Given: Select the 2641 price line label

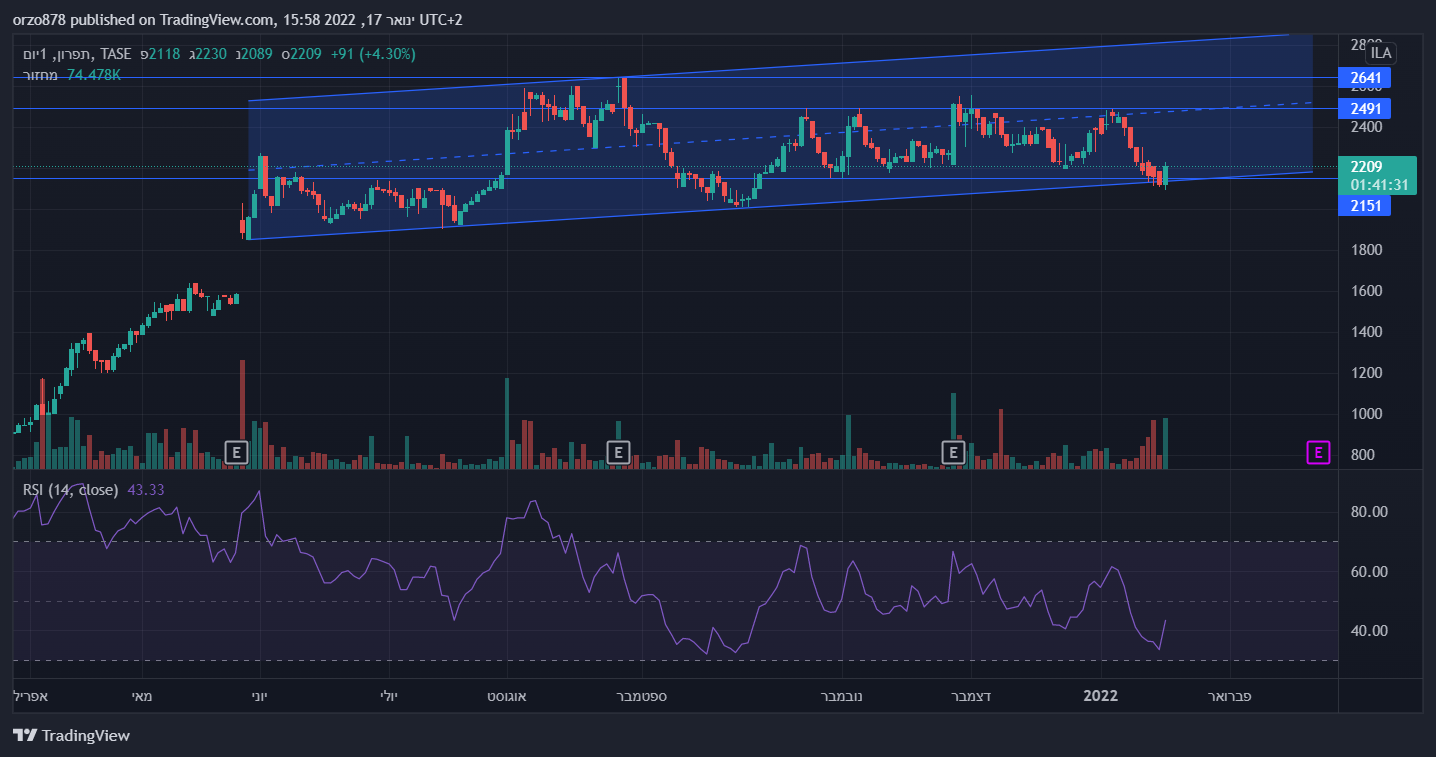Looking at the screenshot, I should [1365, 78].
